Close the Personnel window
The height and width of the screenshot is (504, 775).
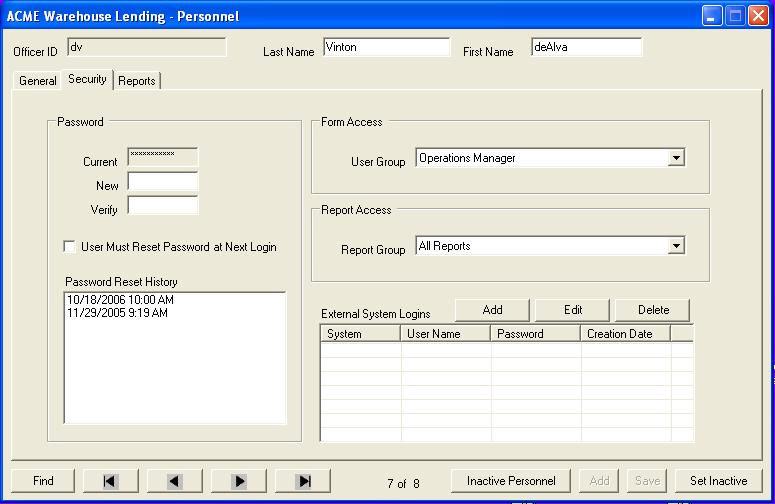758,16
